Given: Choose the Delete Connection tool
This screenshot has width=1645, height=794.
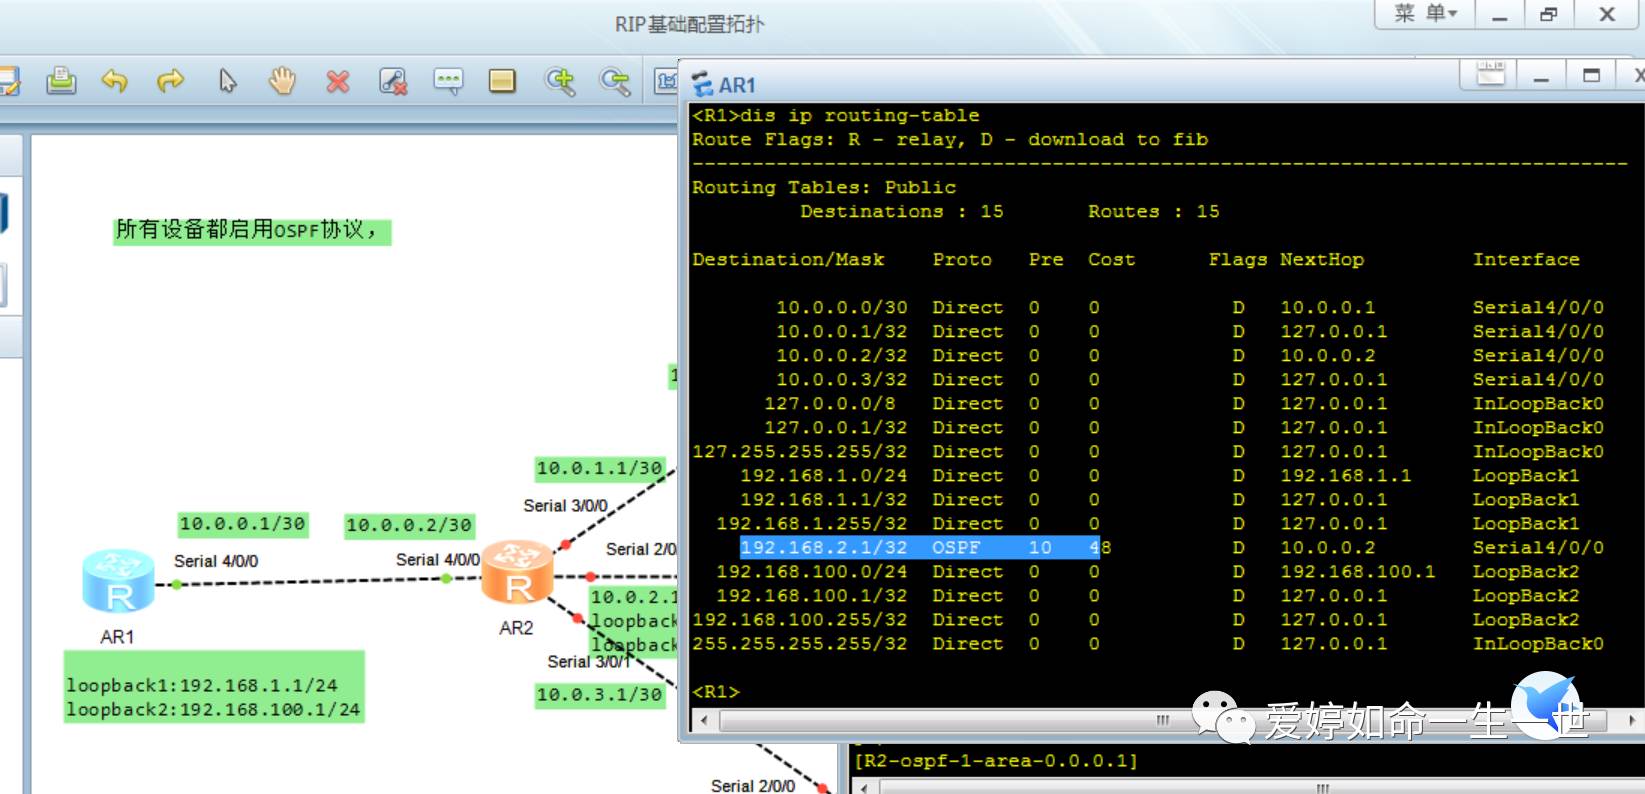Looking at the screenshot, I should coord(393,81).
